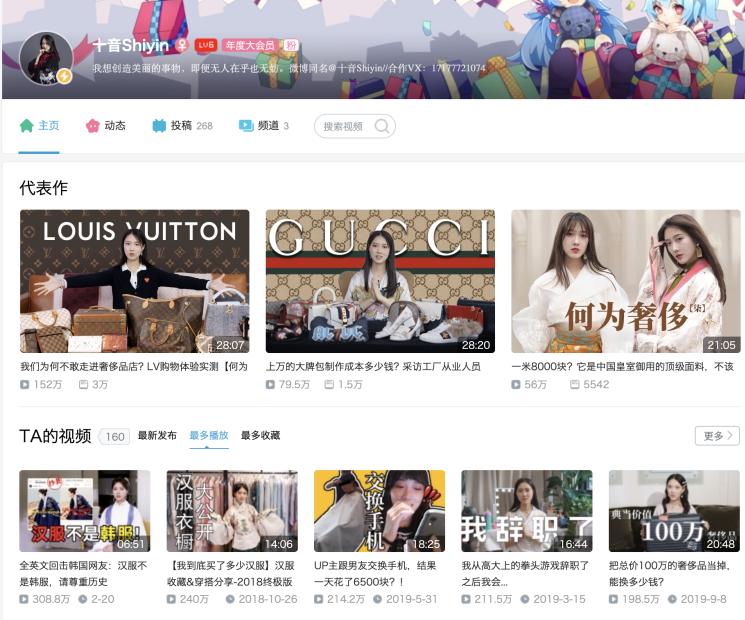745x620 pixels.
Task: Open title UP主跟男友交换手机
Action: point(375,573)
